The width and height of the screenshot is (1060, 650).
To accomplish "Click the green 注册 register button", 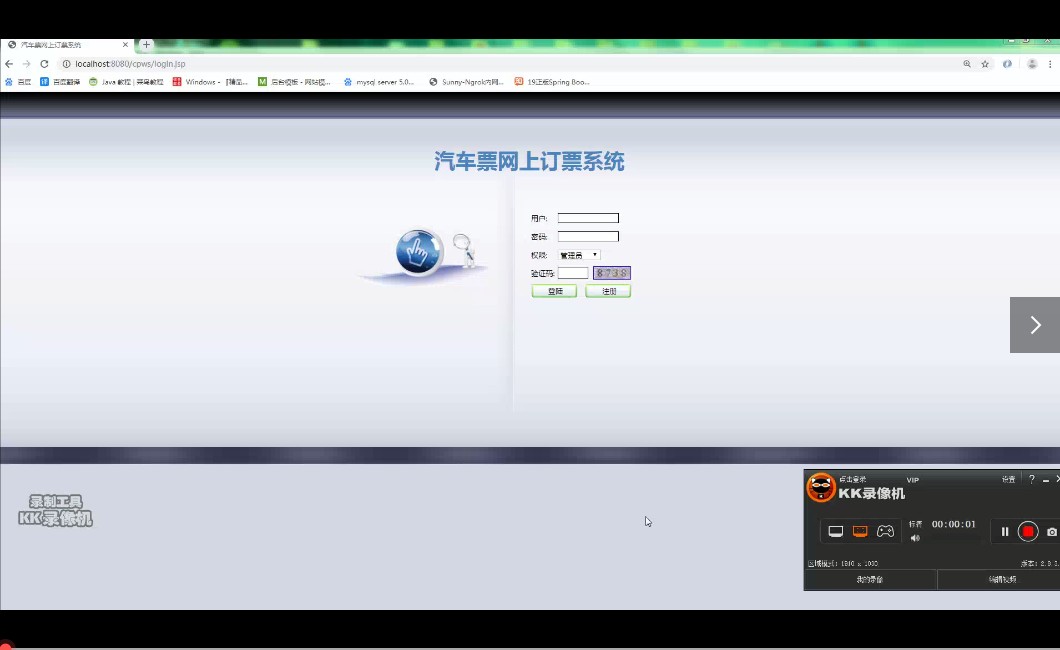I will coord(608,291).
